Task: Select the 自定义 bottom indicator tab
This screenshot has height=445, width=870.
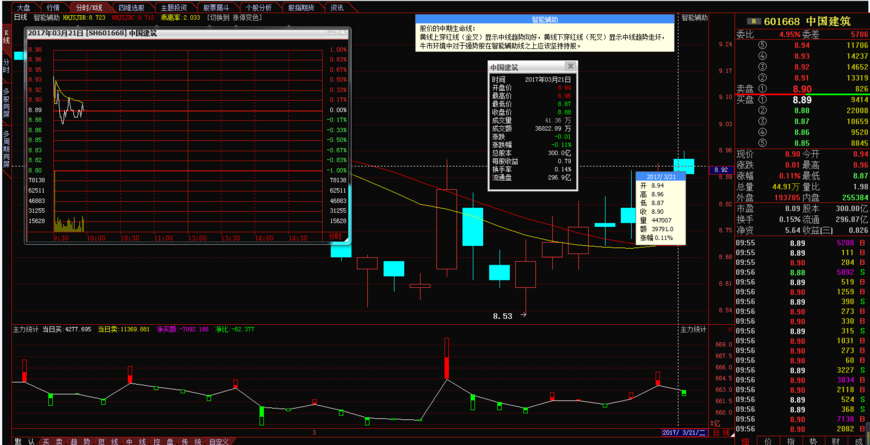Action: click(x=219, y=441)
